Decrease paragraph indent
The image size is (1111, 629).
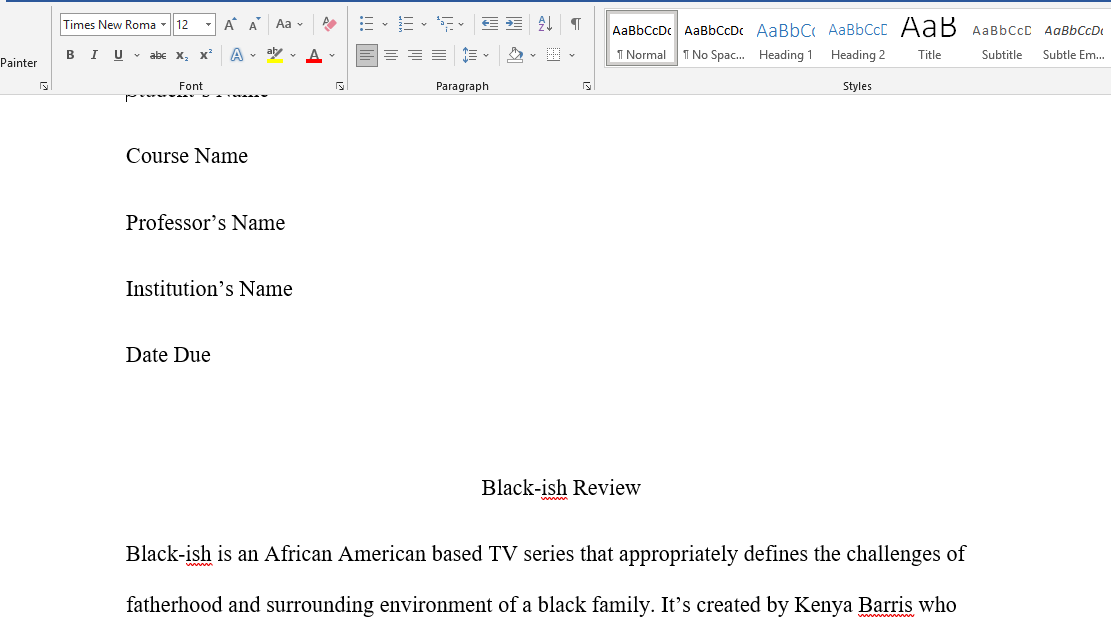tap(490, 24)
